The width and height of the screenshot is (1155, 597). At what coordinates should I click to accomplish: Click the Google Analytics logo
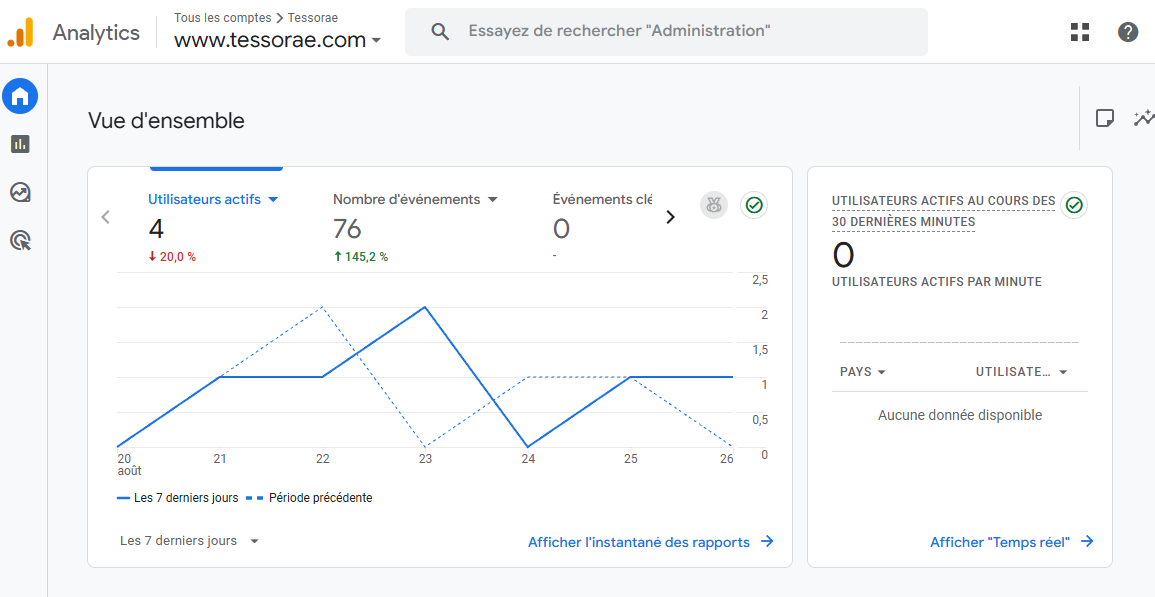click(x=21, y=32)
